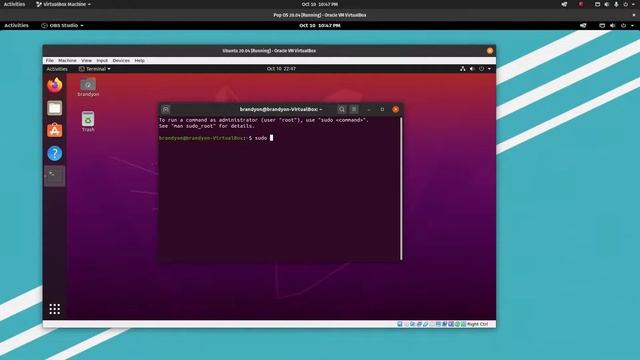Open the terminal hamburger menu
This screenshot has width=640, height=360.
point(354,109)
